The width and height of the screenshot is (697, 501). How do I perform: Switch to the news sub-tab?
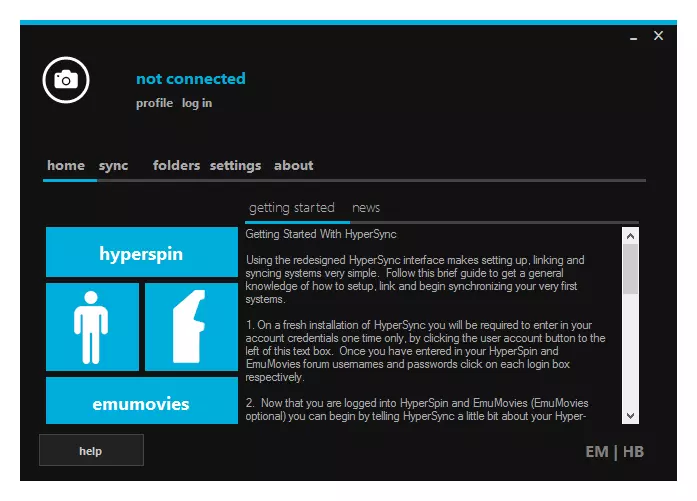(366, 208)
